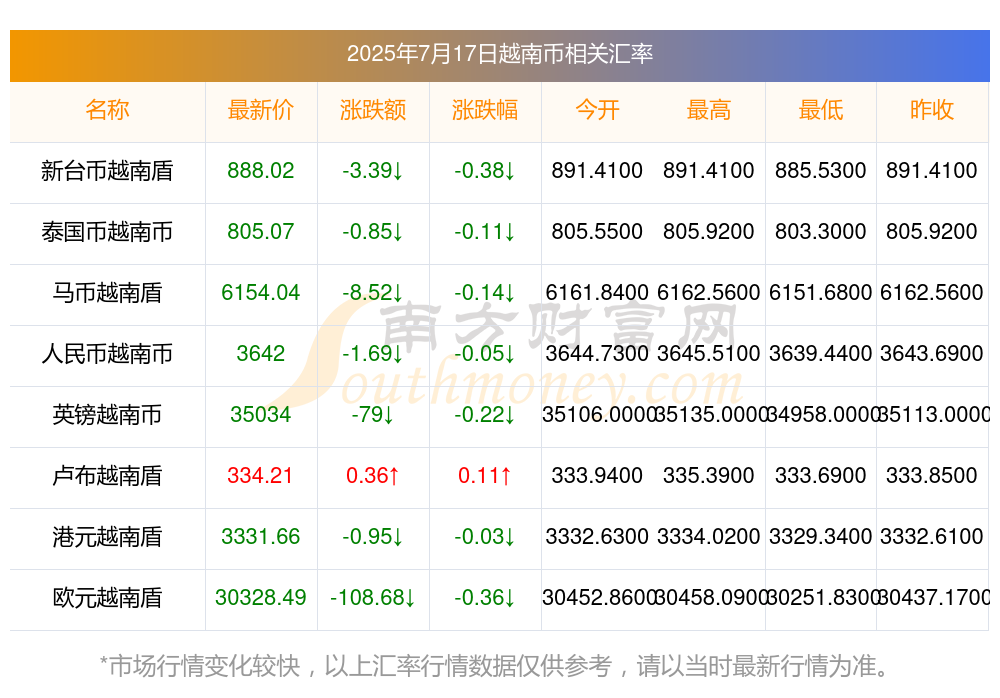Click the 港元越南盾 row name
This screenshot has width=1000, height=698.
coord(107,537)
